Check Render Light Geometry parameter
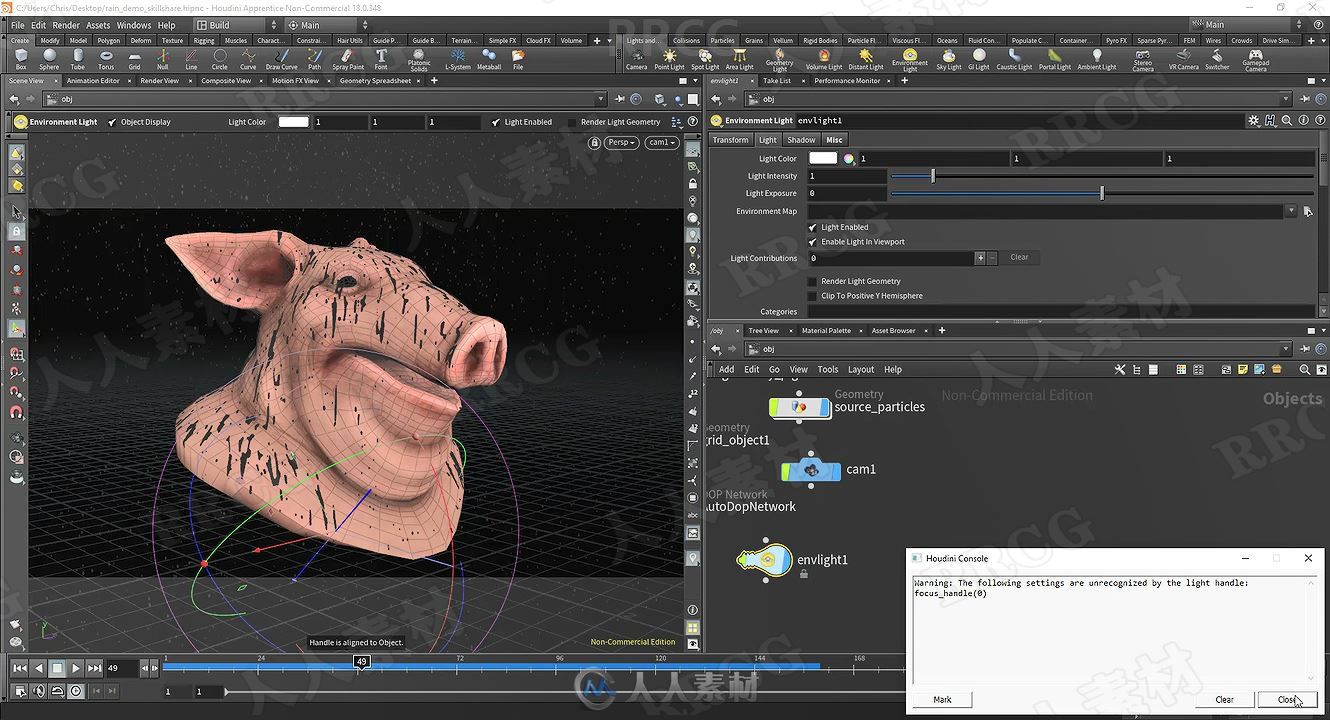The width and height of the screenshot is (1330, 720). pyautogui.click(x=812, y=281)
